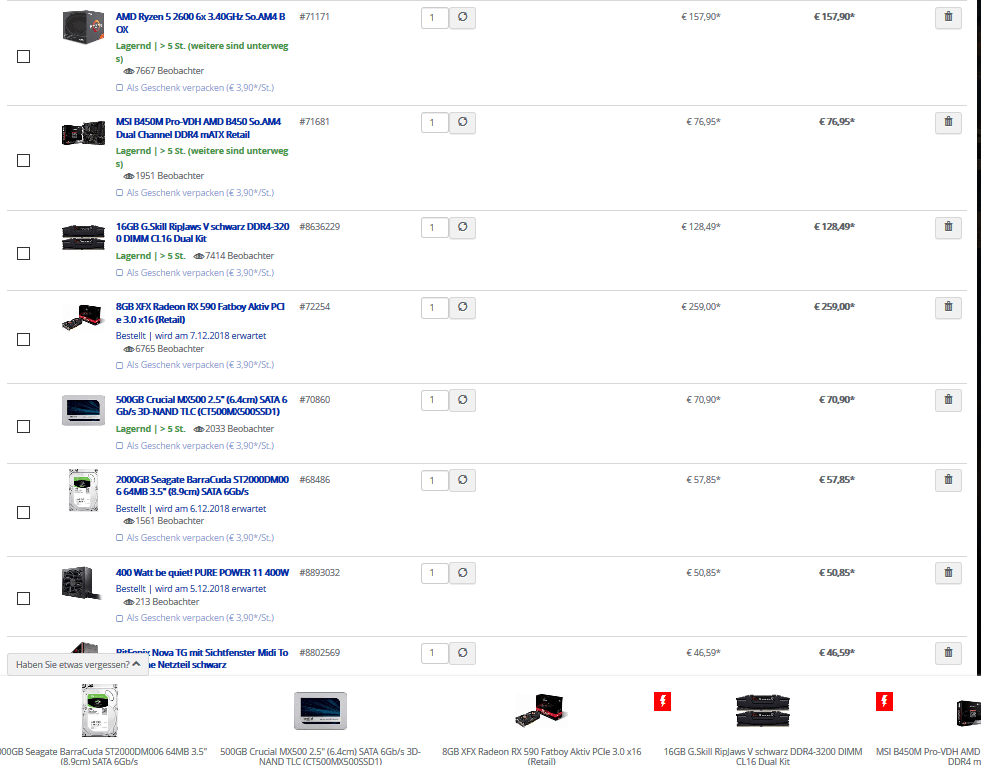Select the MSI B450M Pro-VDH row checkbox
The width and height of the screenshot is (981, 765).
pyautogui.click(x=23, y=161)
